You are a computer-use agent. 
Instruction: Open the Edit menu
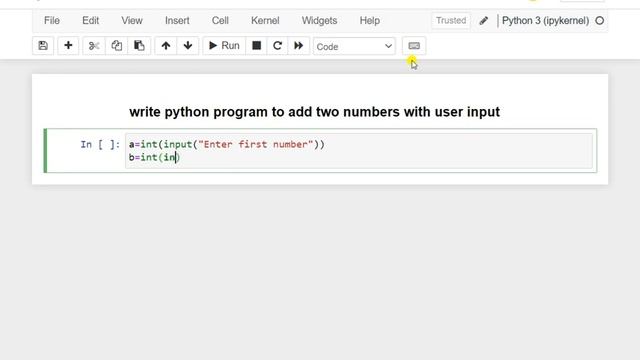[90, 20]
